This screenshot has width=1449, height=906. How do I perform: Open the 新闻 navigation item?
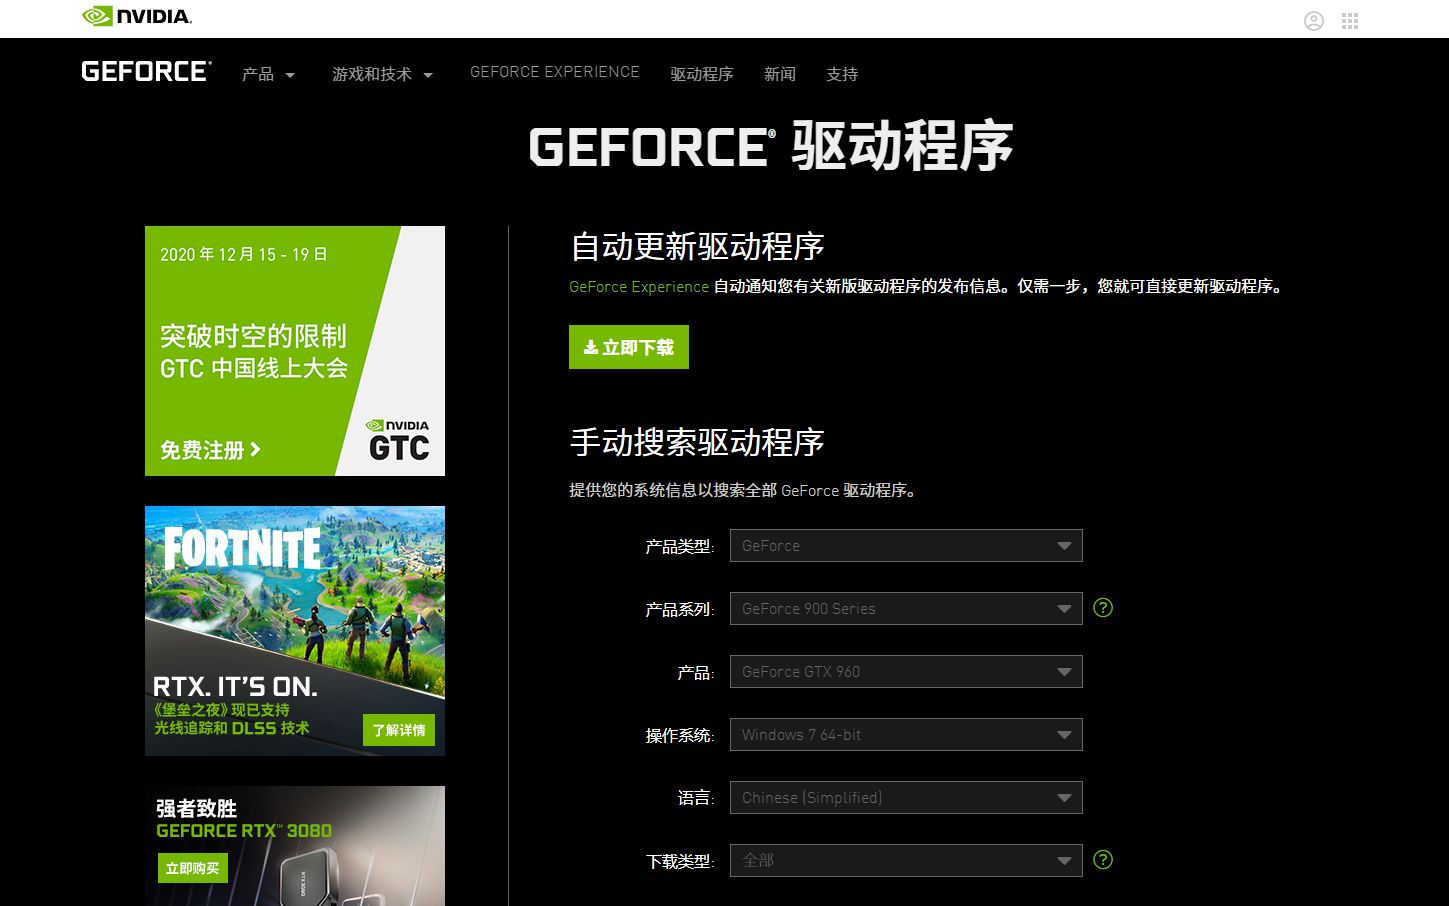(x=780, y=74)
